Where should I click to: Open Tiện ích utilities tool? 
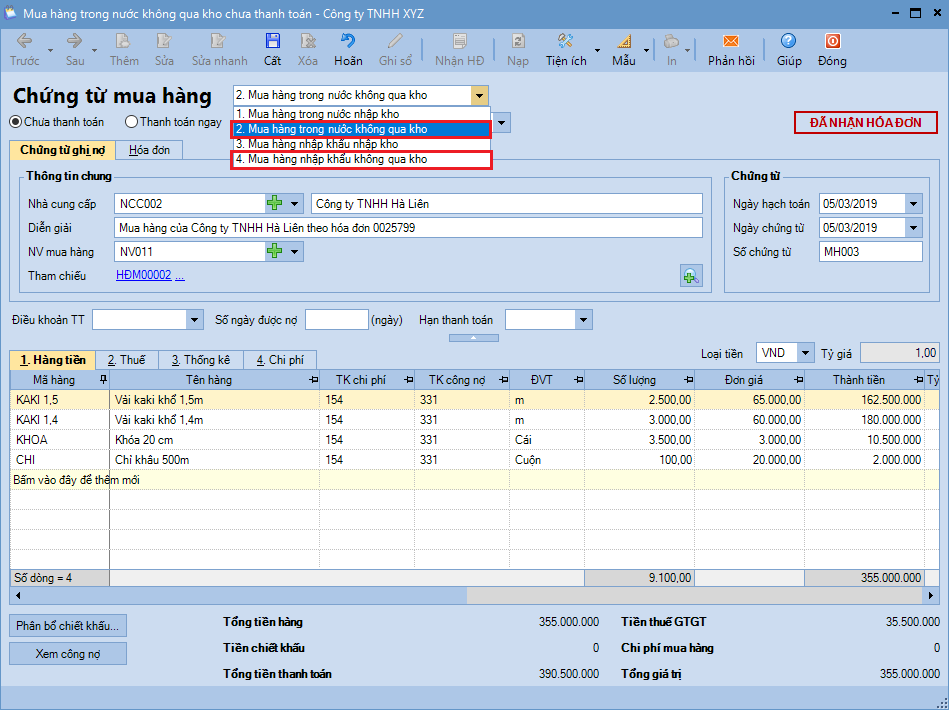565,42
